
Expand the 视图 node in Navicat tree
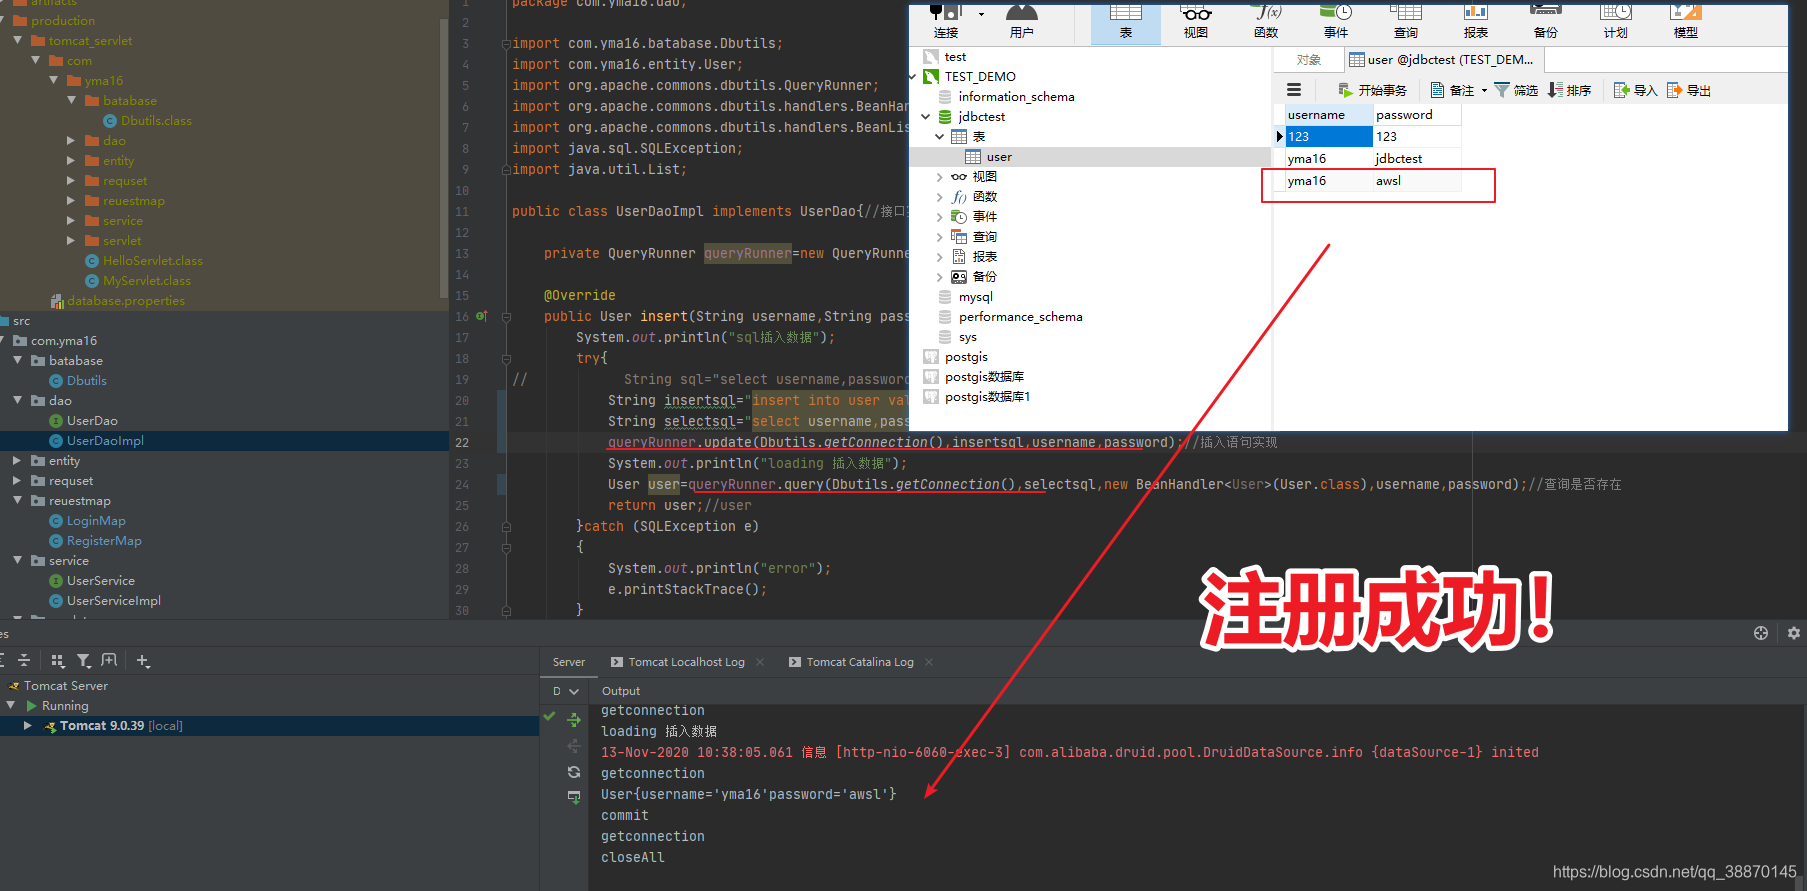point(939,177)
